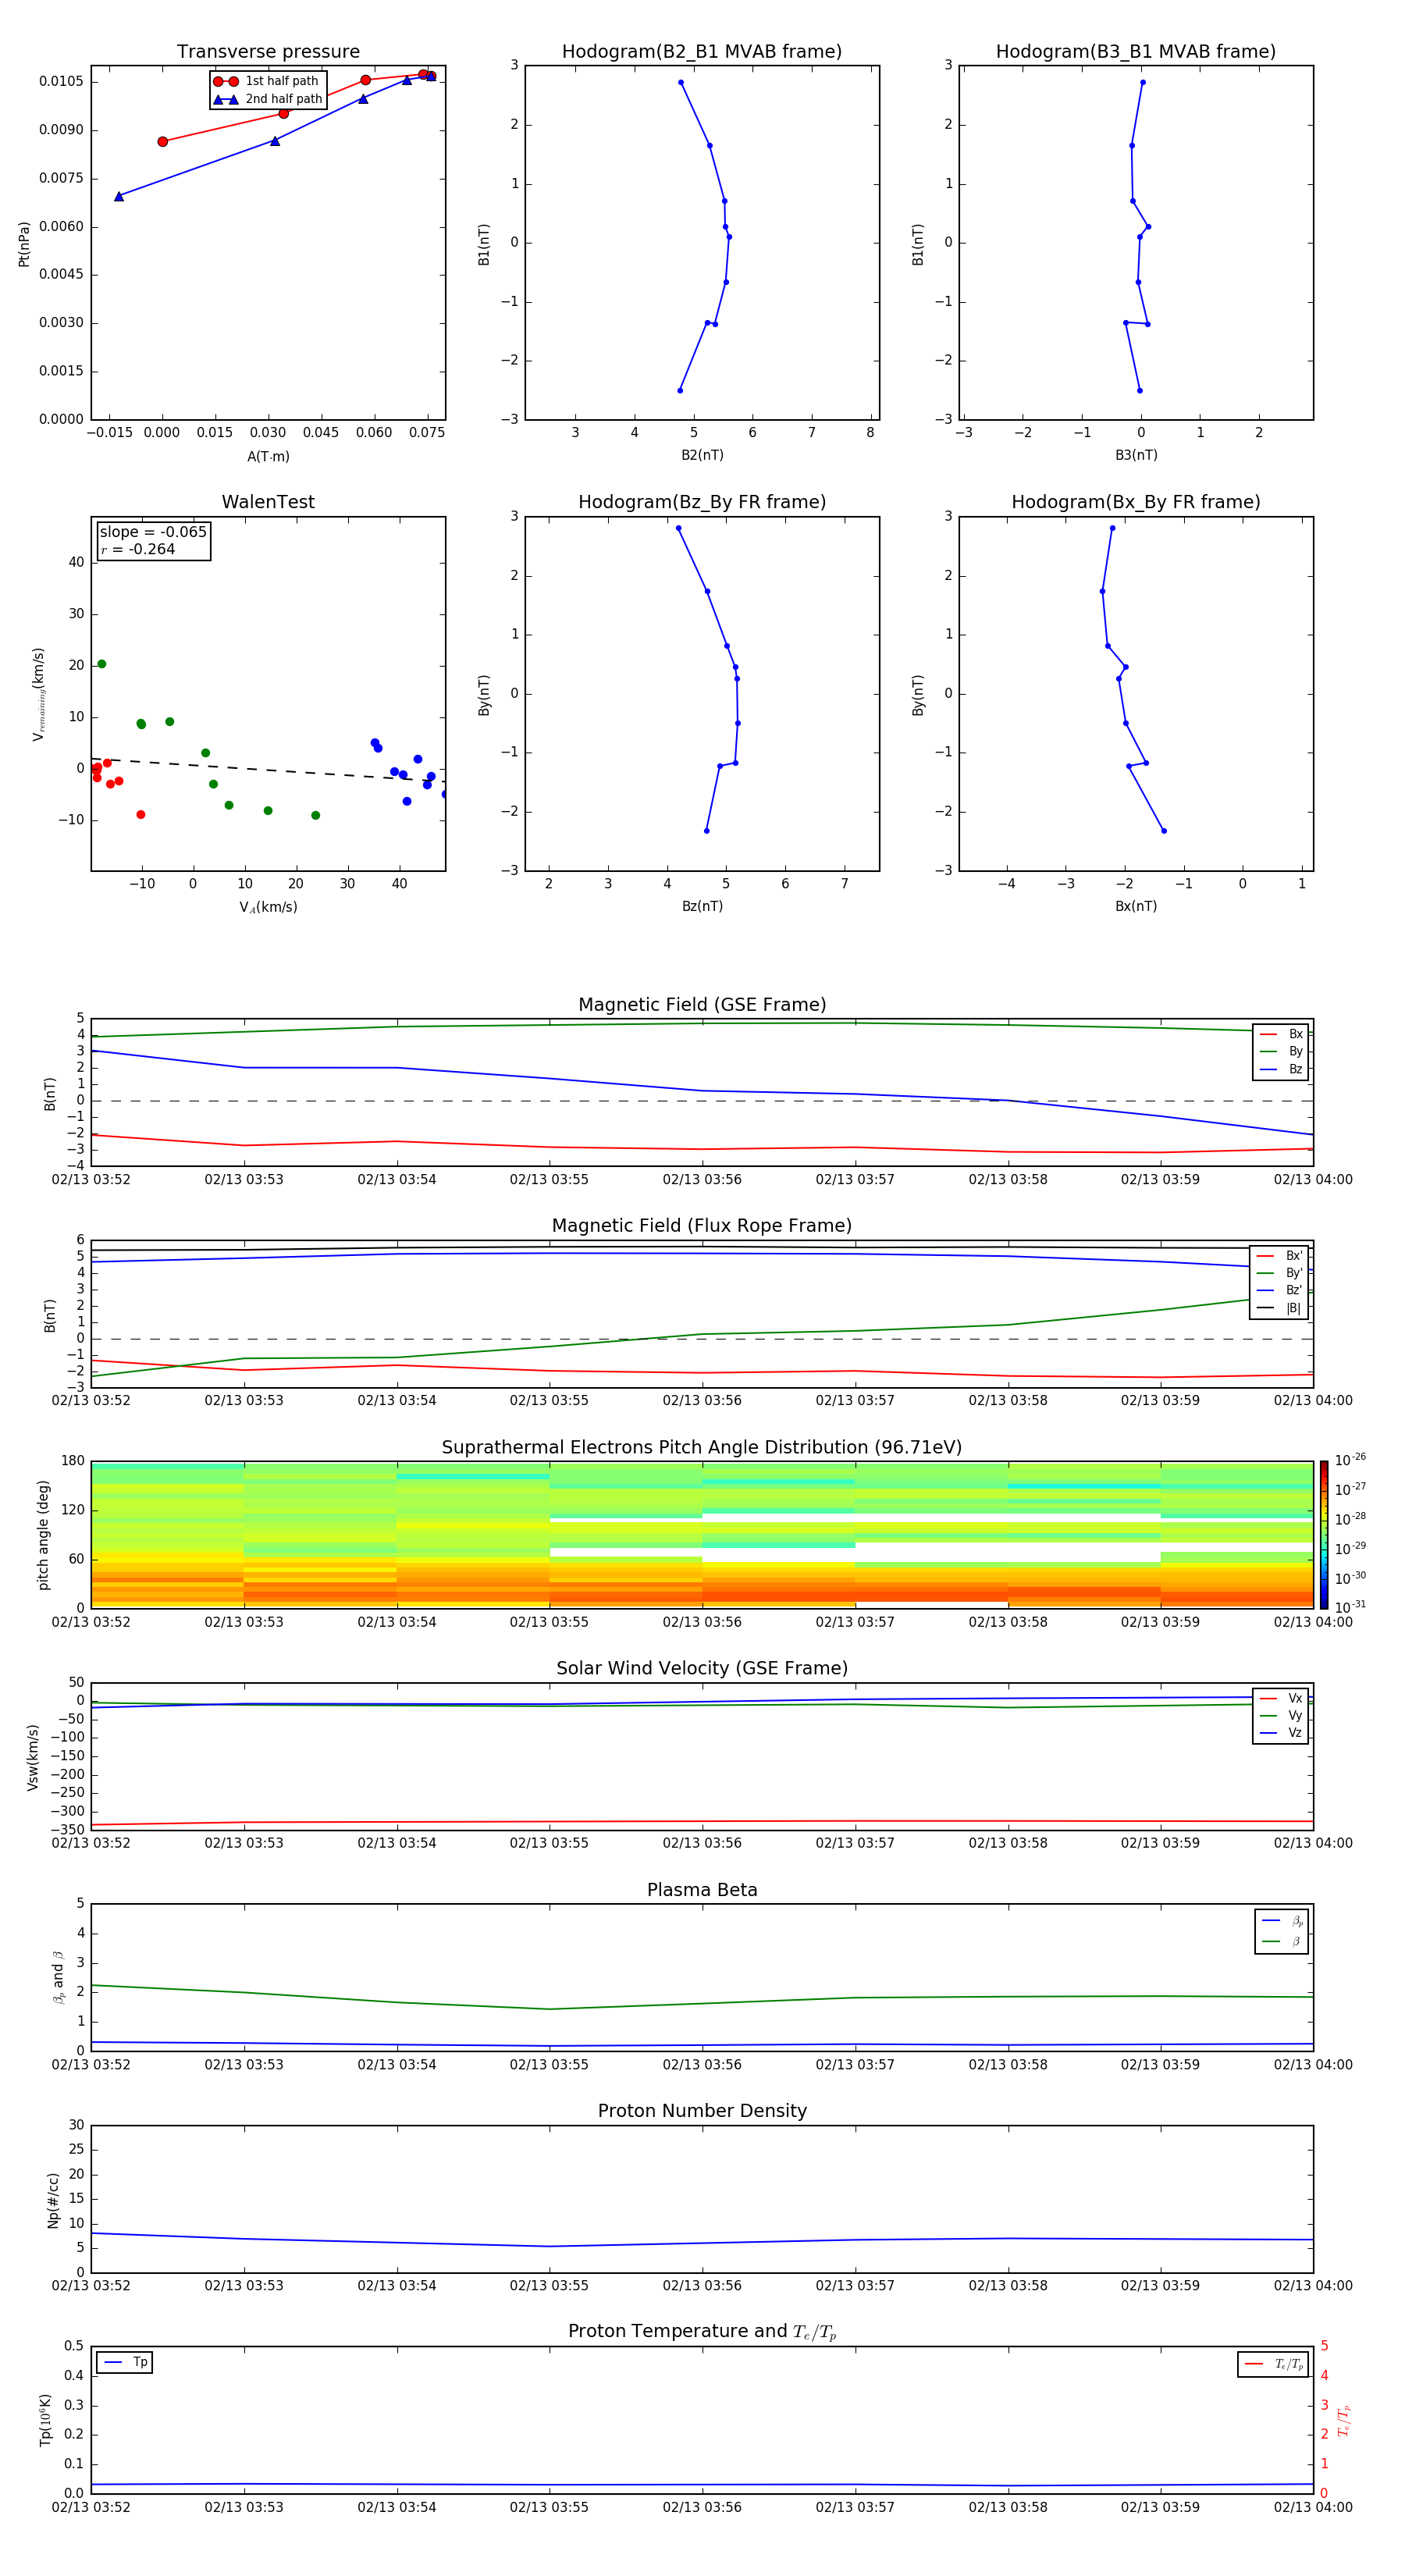Click the "Transverse pressure" plot title
Viewport: 1405px width, 2576px height.
pos(268,52)
